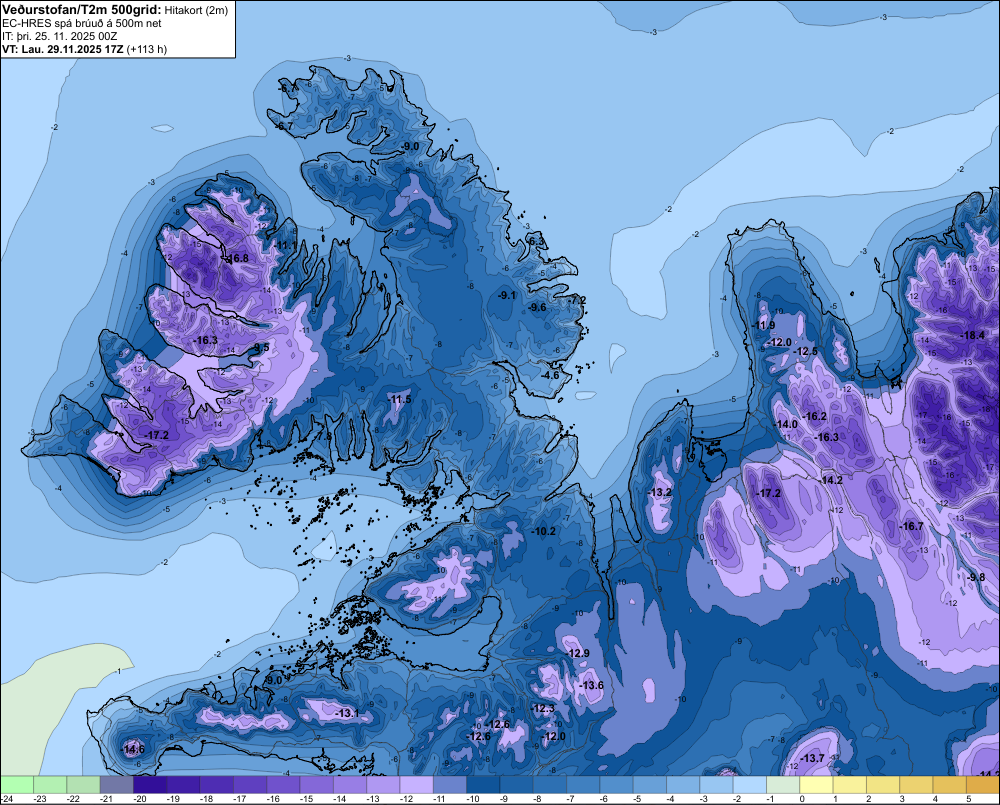Click the legend swatch between -2 and -1
1000x805 pixels.
[750, 785]
